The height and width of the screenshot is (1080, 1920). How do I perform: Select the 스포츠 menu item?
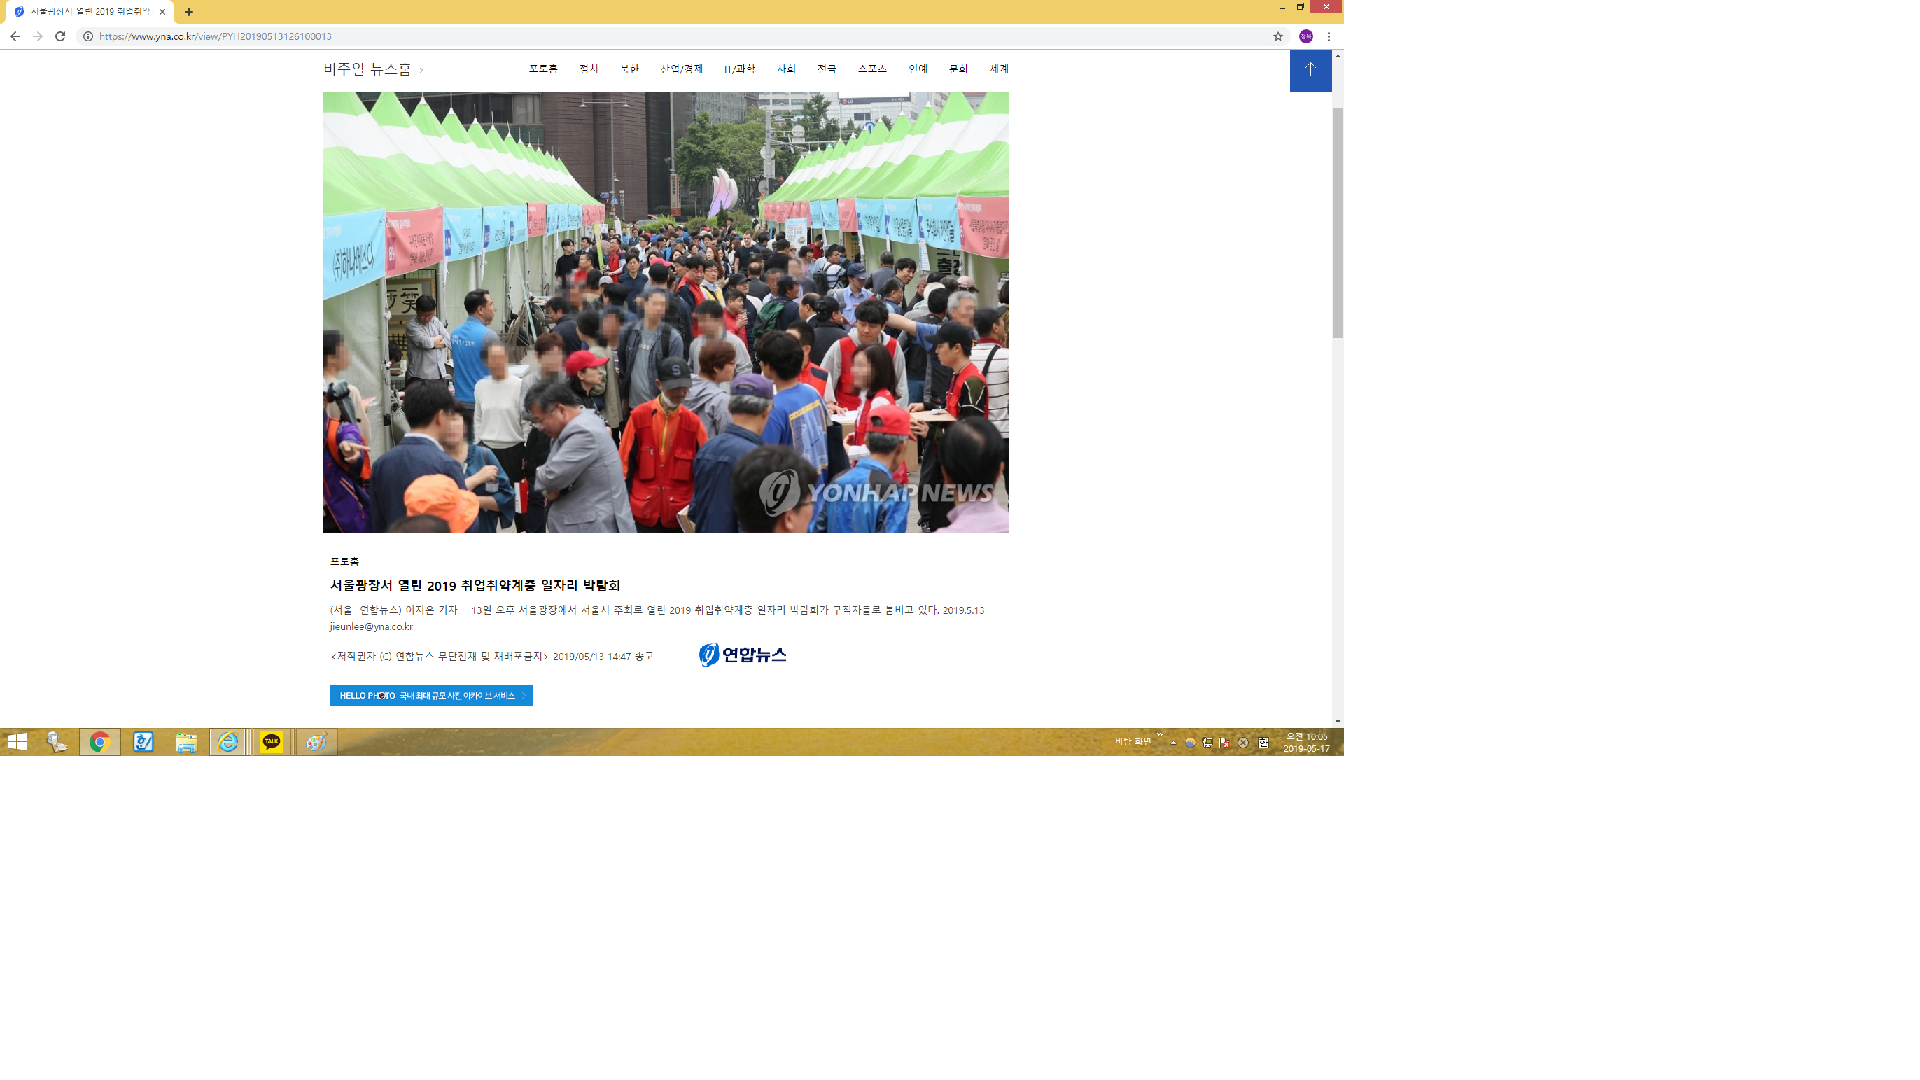click(872, 69)
